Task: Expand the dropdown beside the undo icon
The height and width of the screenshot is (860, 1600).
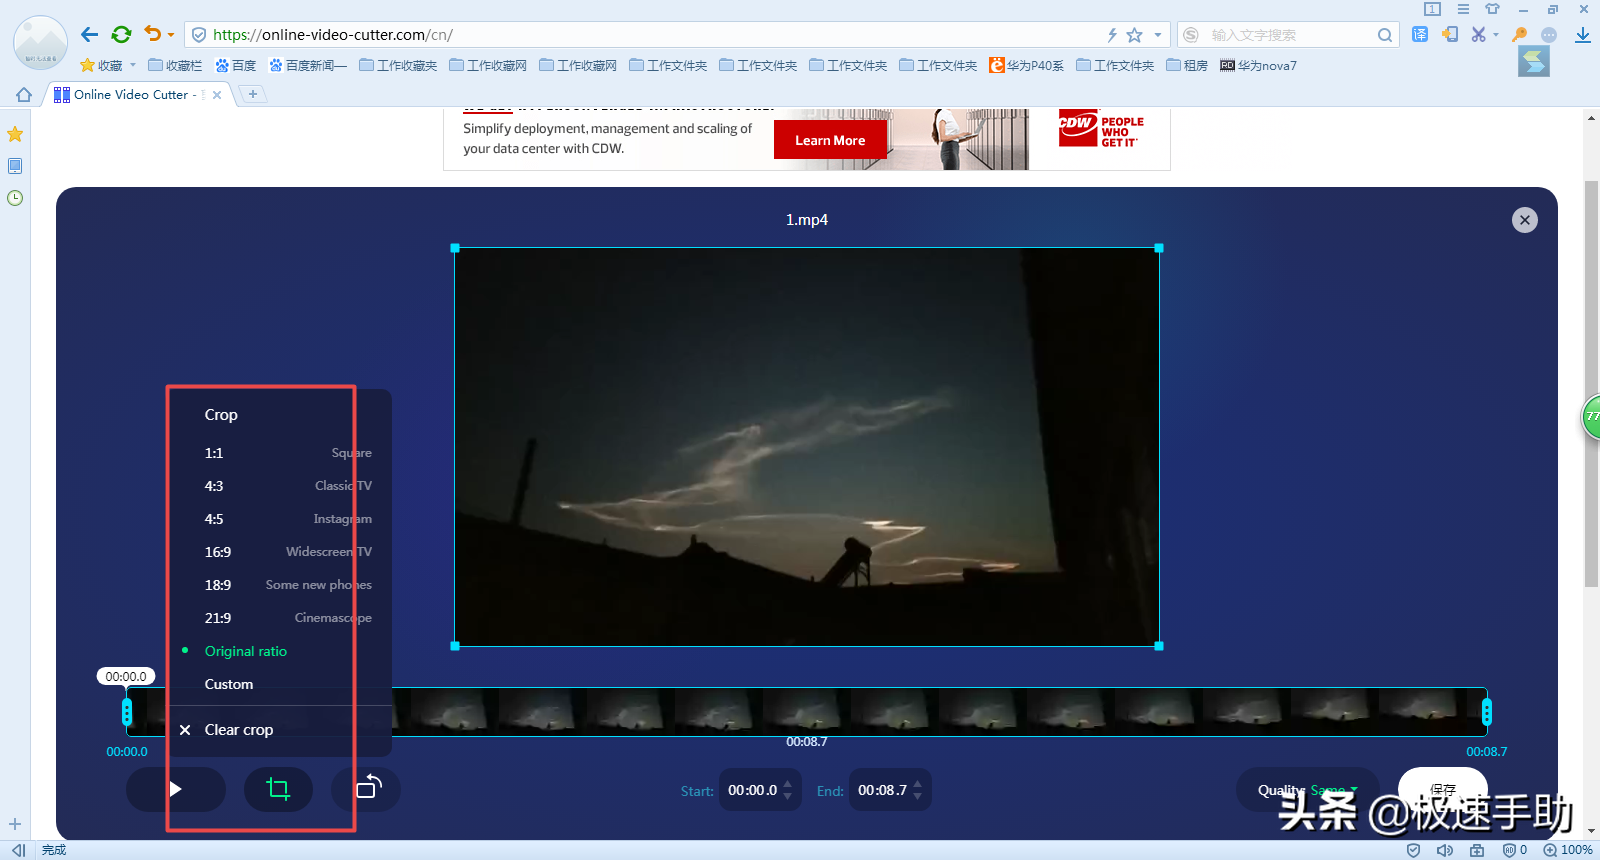Action: [x=171, y=35]
